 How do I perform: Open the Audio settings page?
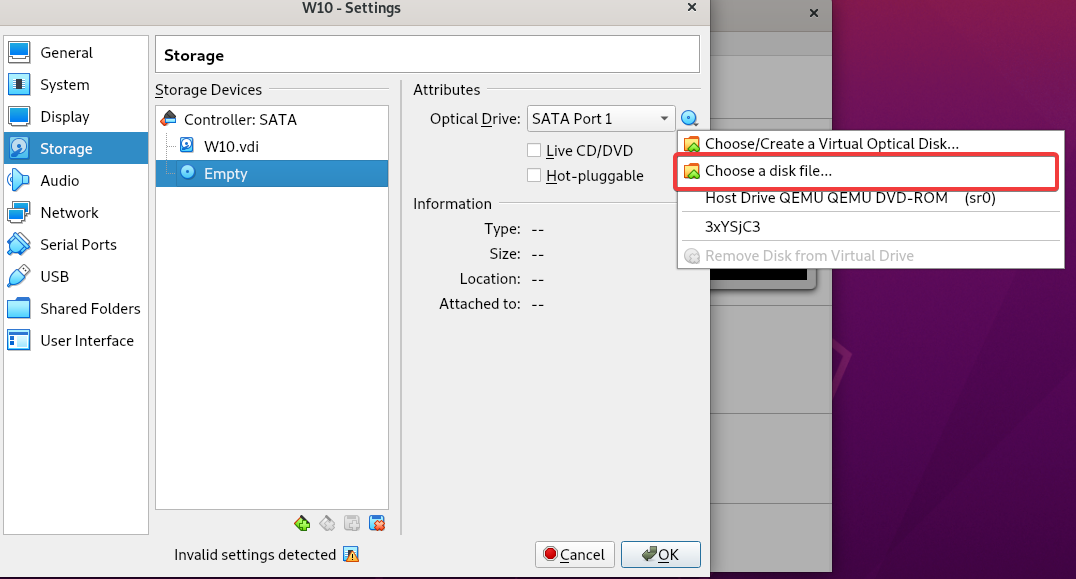coord(75,180)
